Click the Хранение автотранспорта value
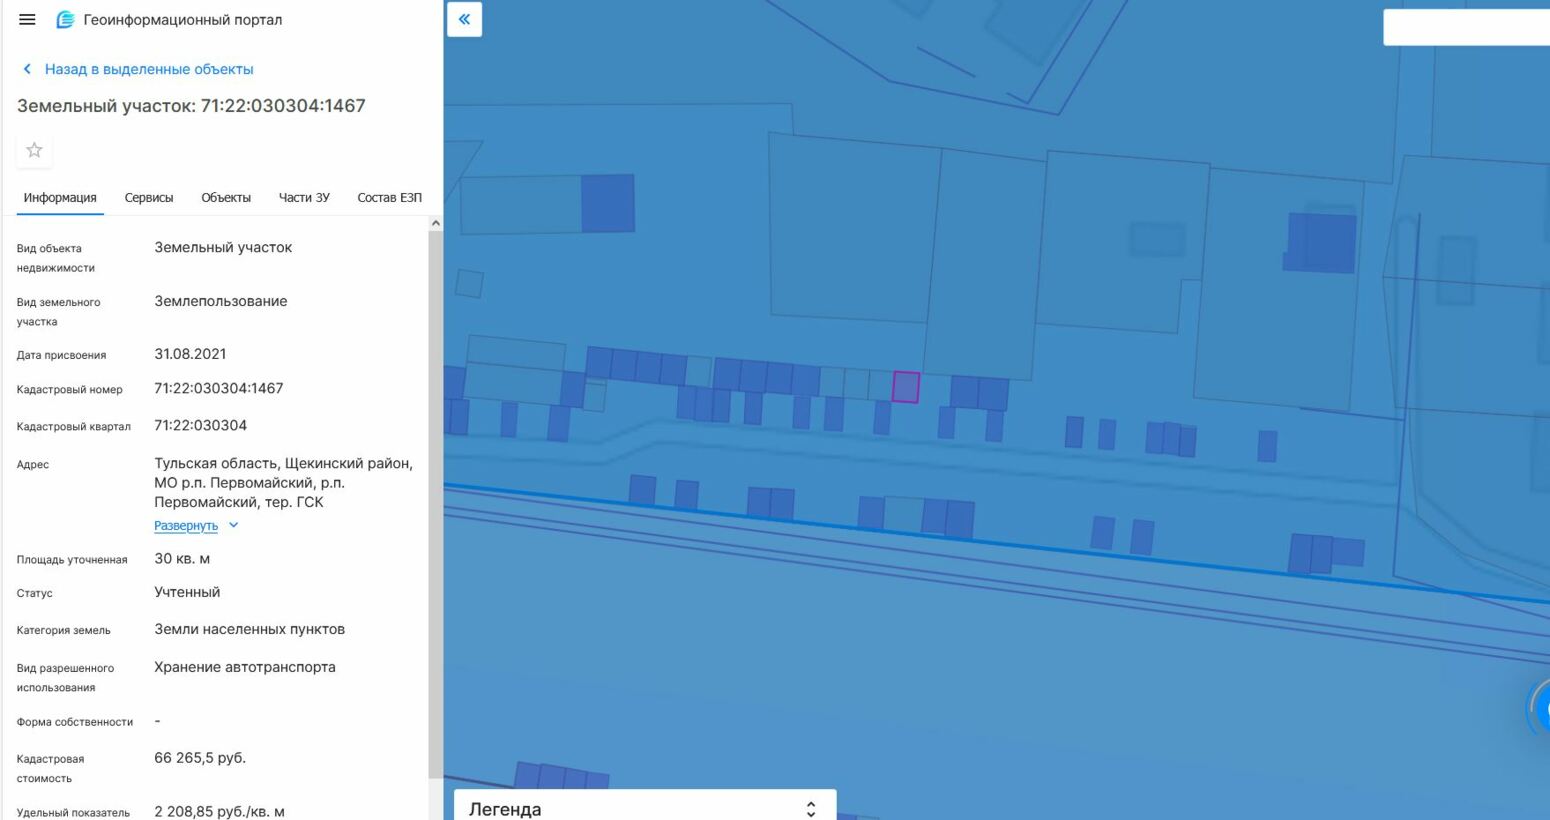 coord(245,667)
